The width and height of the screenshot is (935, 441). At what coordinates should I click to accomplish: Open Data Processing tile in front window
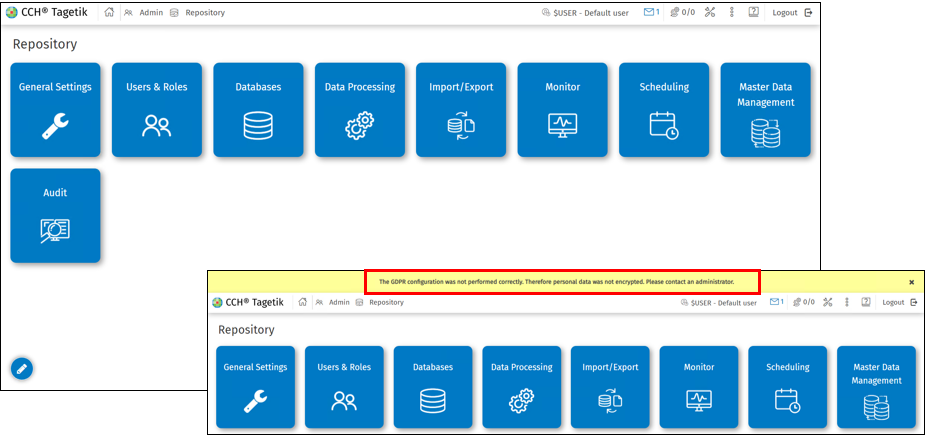click(522, 387)
